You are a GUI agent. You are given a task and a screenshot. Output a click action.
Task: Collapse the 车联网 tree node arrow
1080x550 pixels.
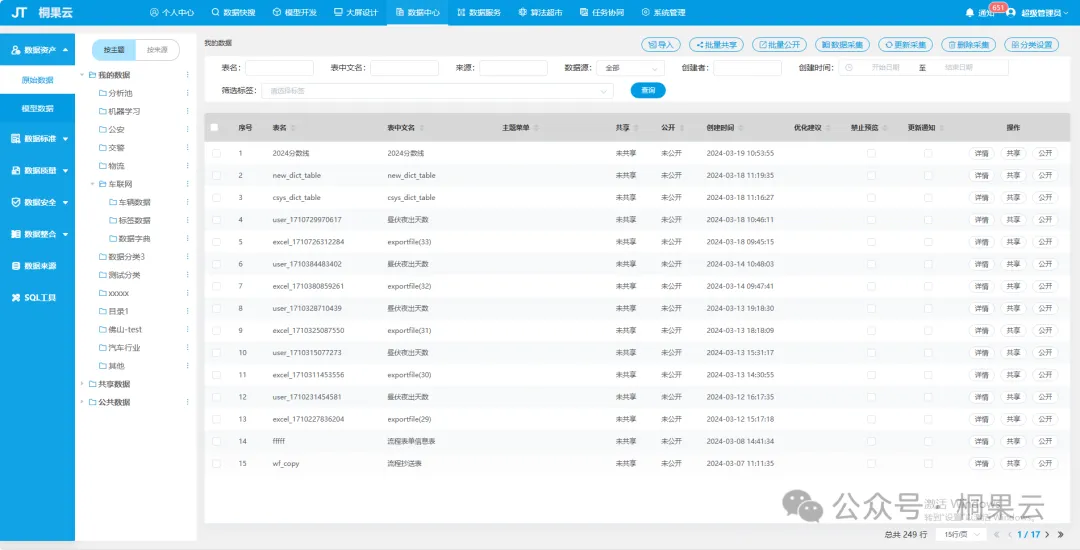pos(92,184)
